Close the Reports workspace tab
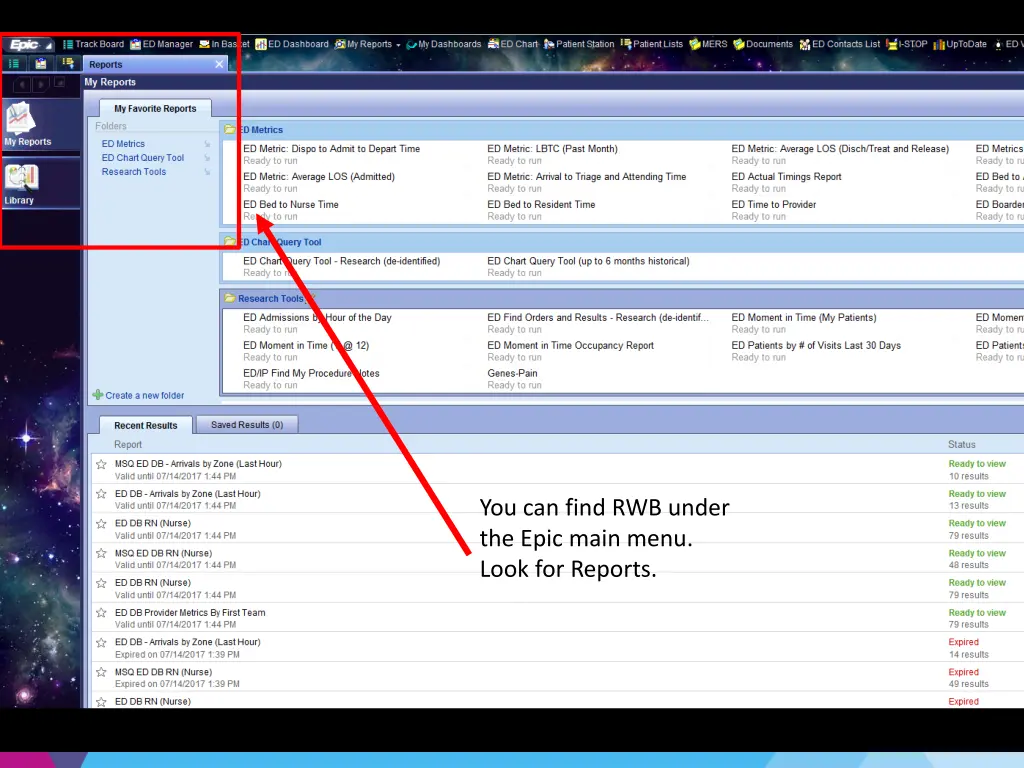The image size is (1024, 768). click(x=219, y=64)
